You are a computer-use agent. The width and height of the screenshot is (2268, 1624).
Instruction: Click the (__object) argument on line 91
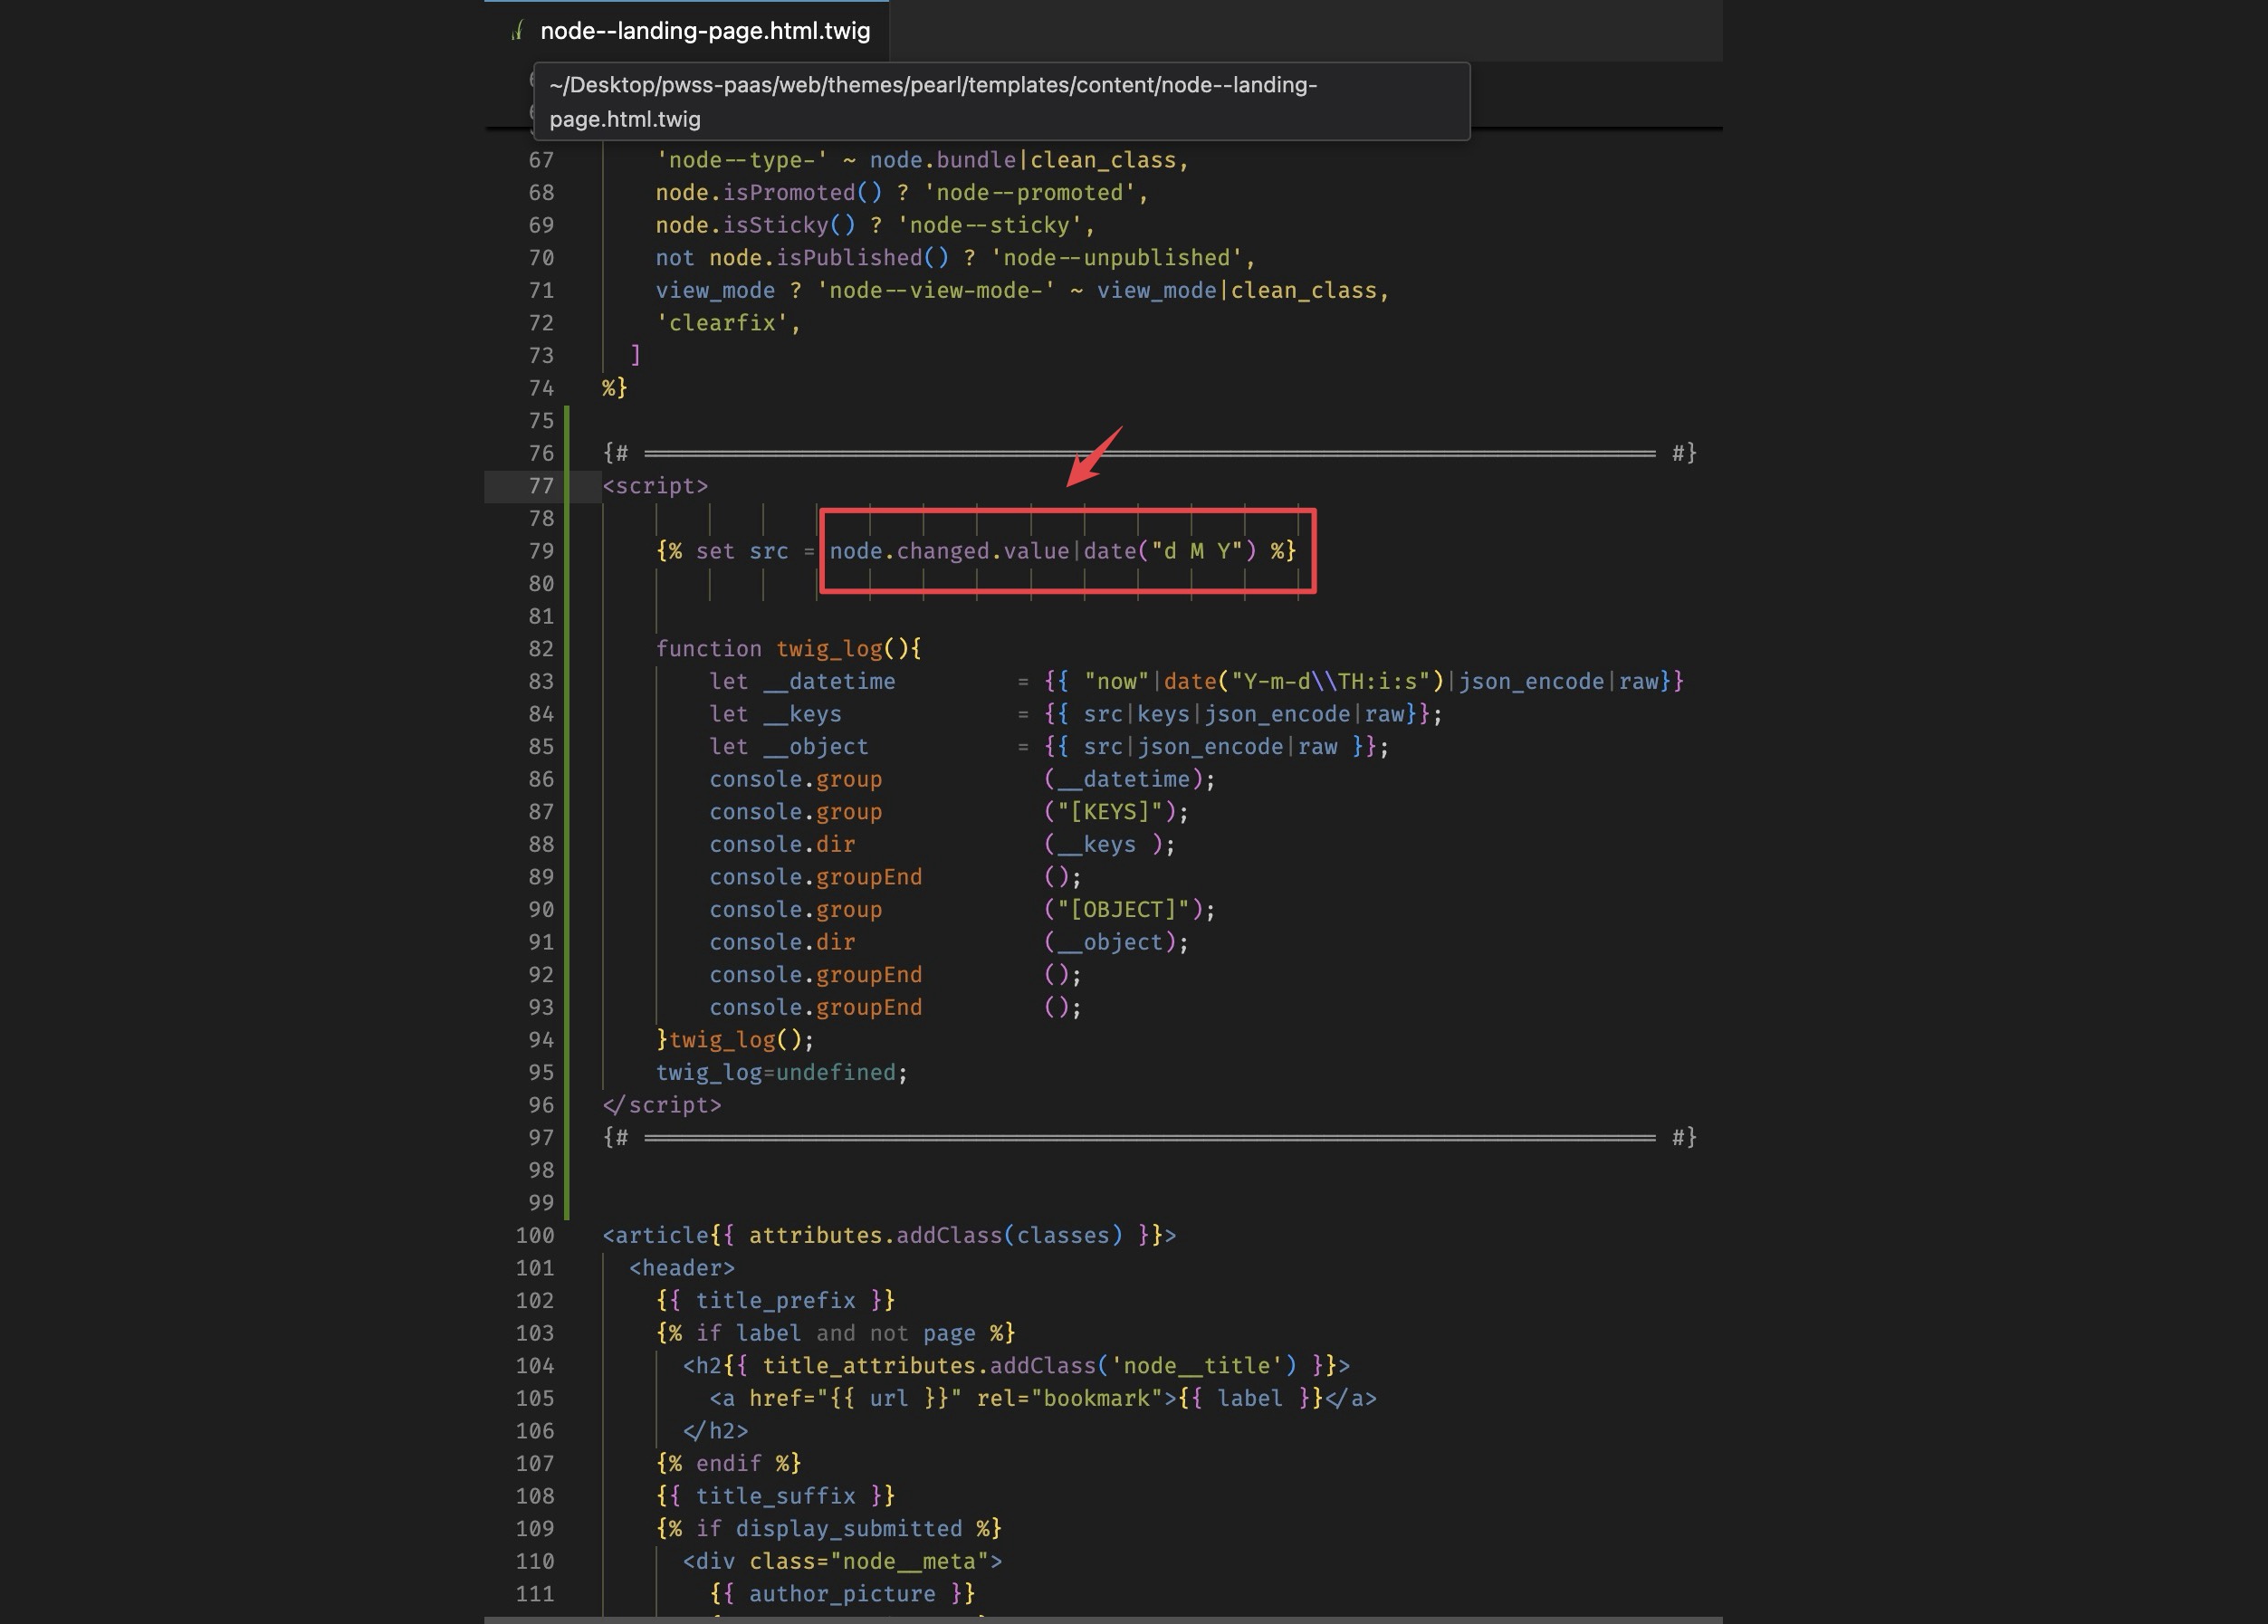1110,942
